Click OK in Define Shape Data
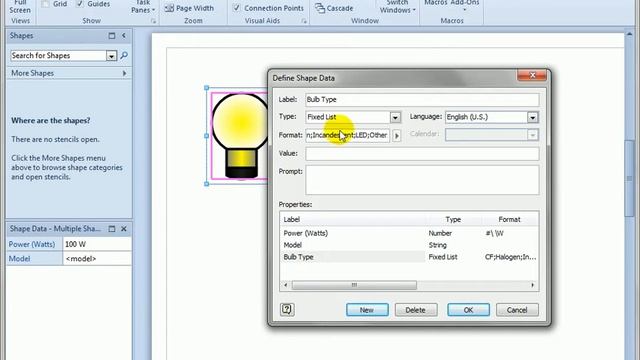 click(x=468, y=310)
